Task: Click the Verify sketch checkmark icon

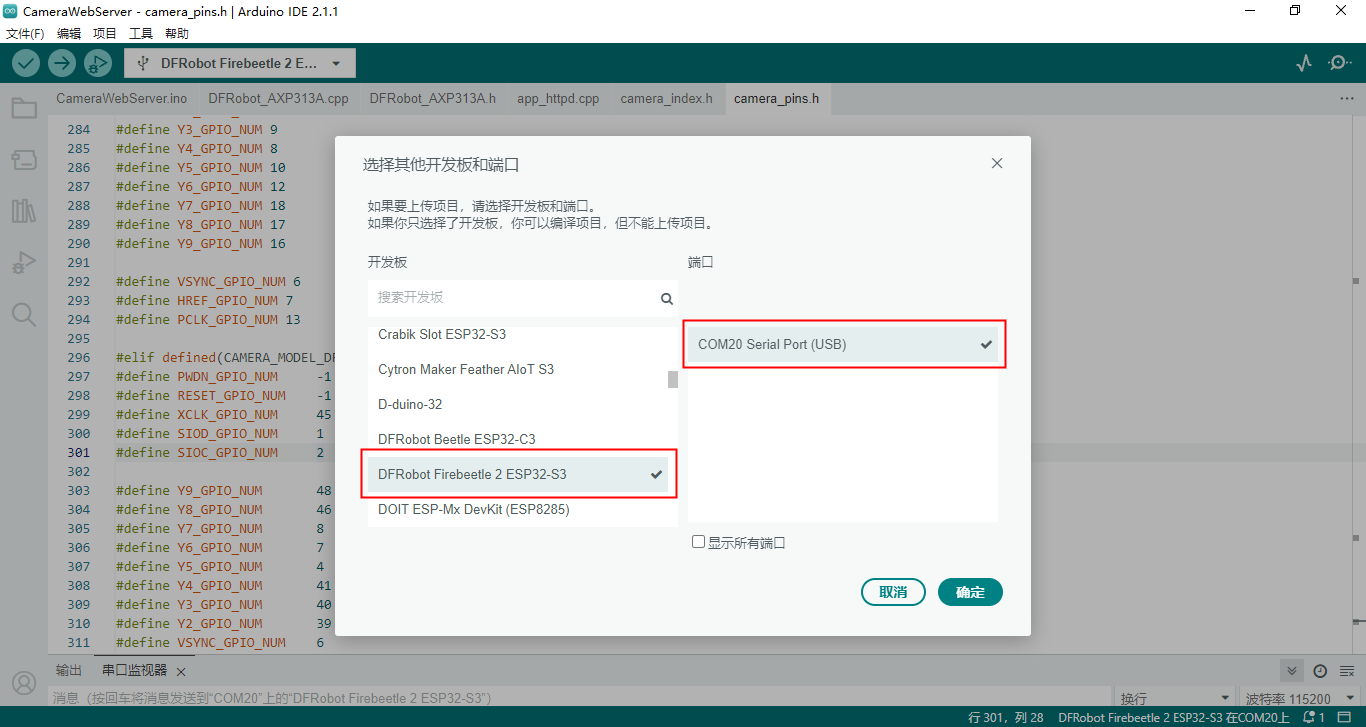Action: coord(26,63)
